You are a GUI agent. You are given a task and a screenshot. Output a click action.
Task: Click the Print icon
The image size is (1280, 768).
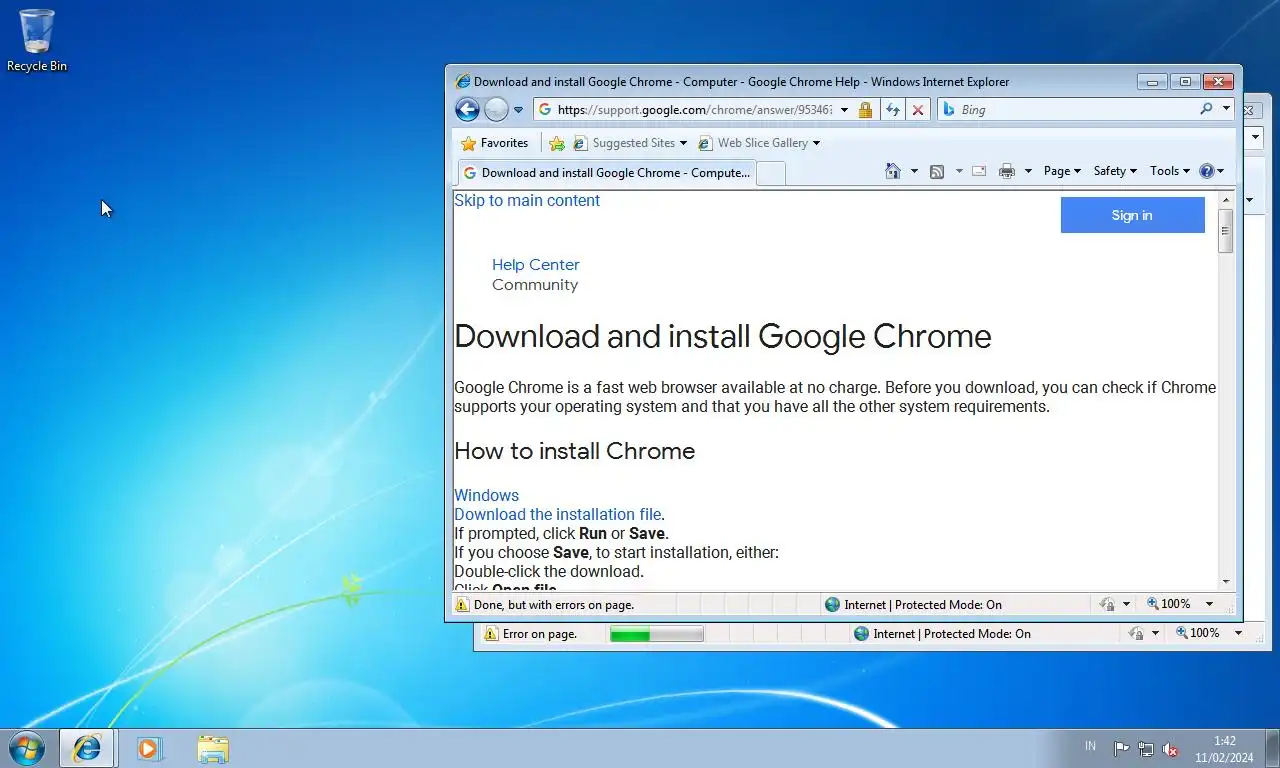tap(1007, 171)
